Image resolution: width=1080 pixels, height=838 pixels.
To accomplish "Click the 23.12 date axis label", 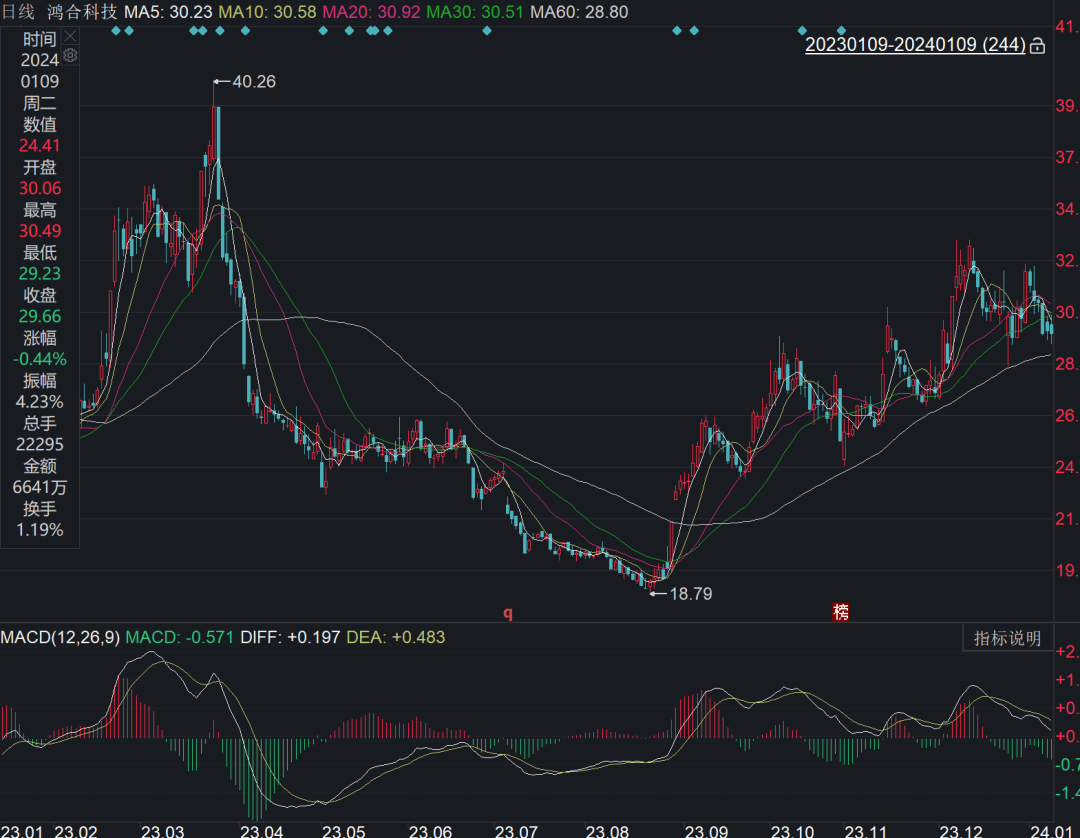I will [x=962, y=830].
